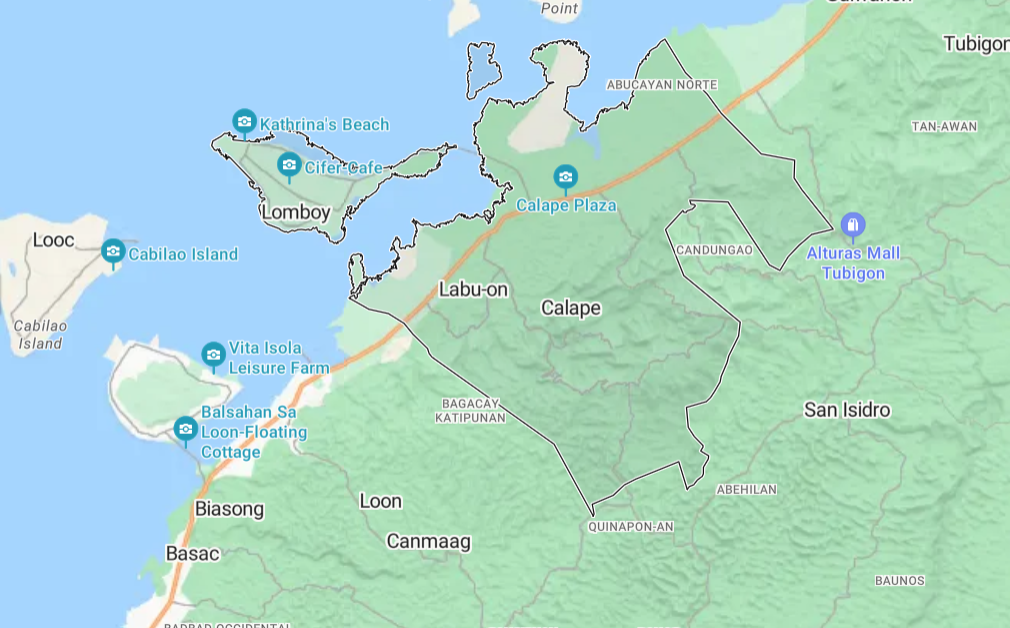1010x628 pixels.
Task: Select the Loon municipality label
Action: click(380, 501)
